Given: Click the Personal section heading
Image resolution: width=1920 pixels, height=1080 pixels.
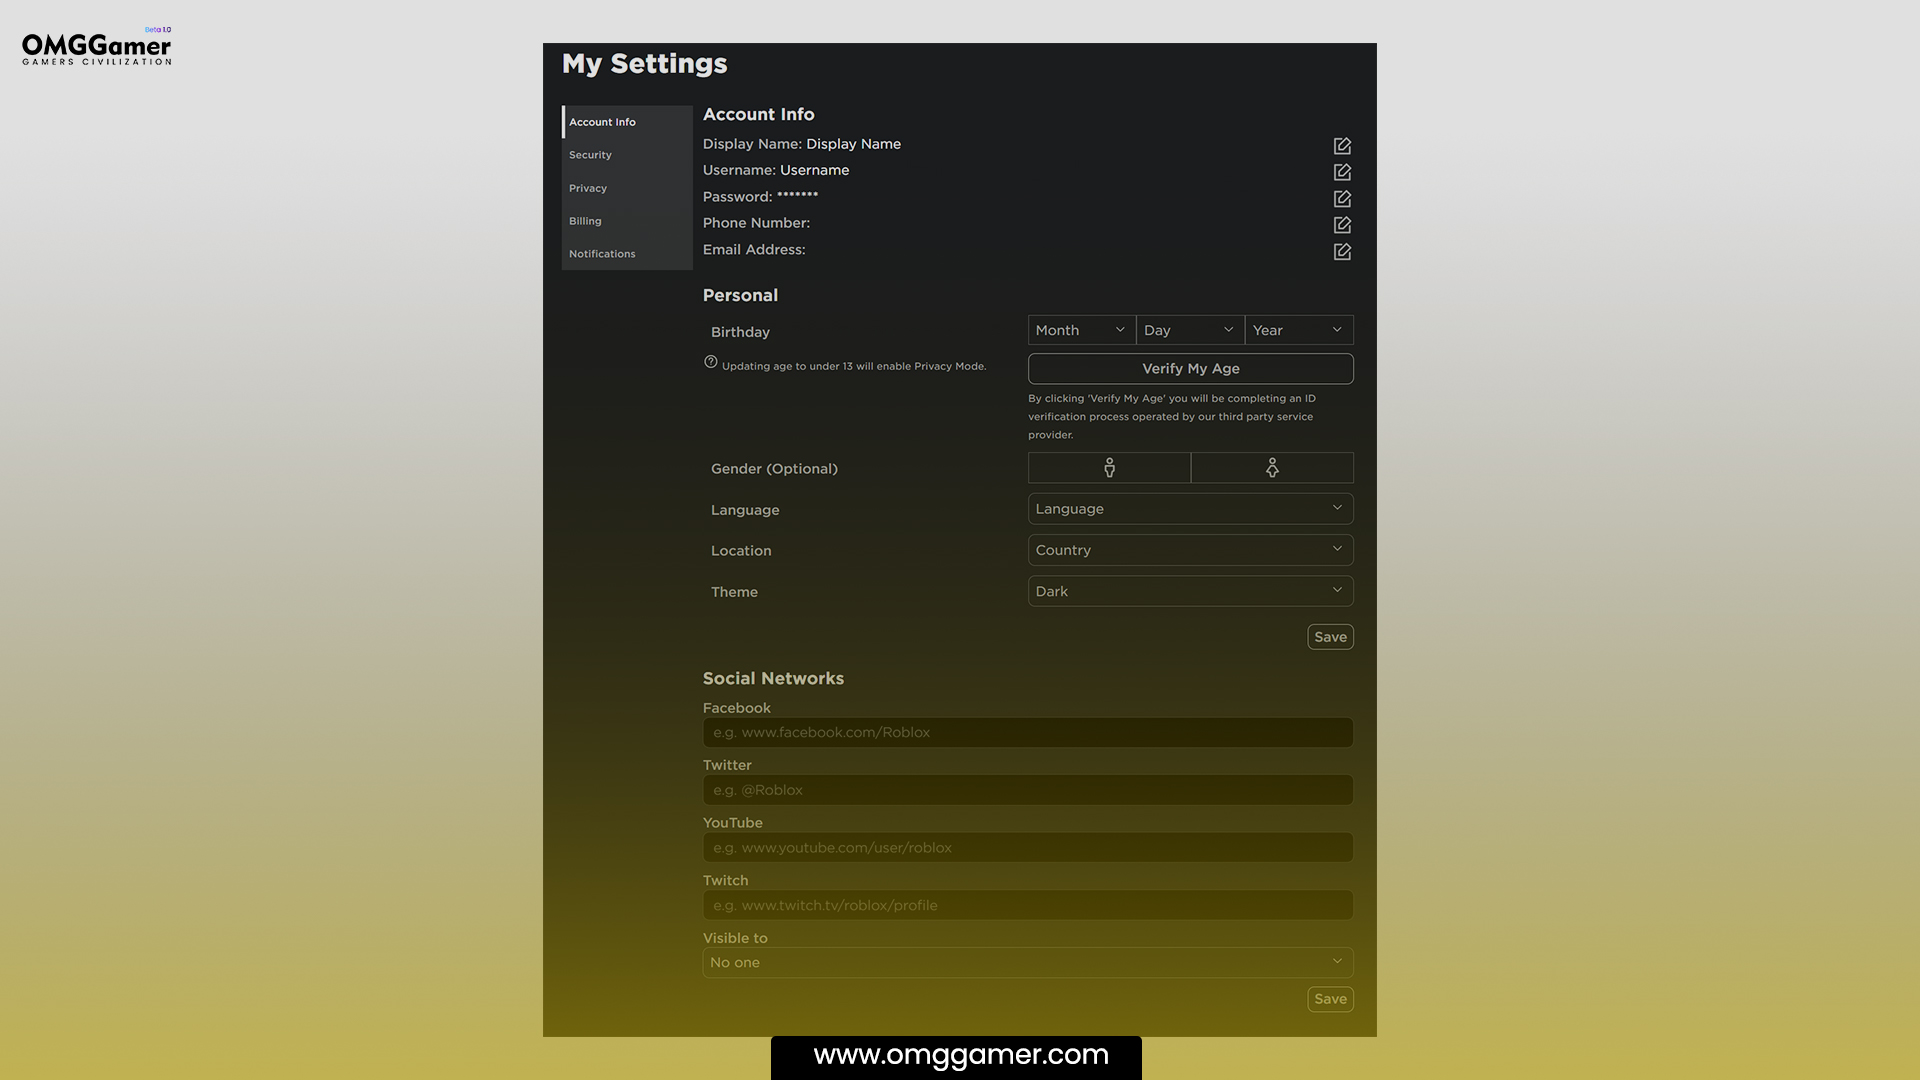Looking at the screenshot, I should coord(740,296).
